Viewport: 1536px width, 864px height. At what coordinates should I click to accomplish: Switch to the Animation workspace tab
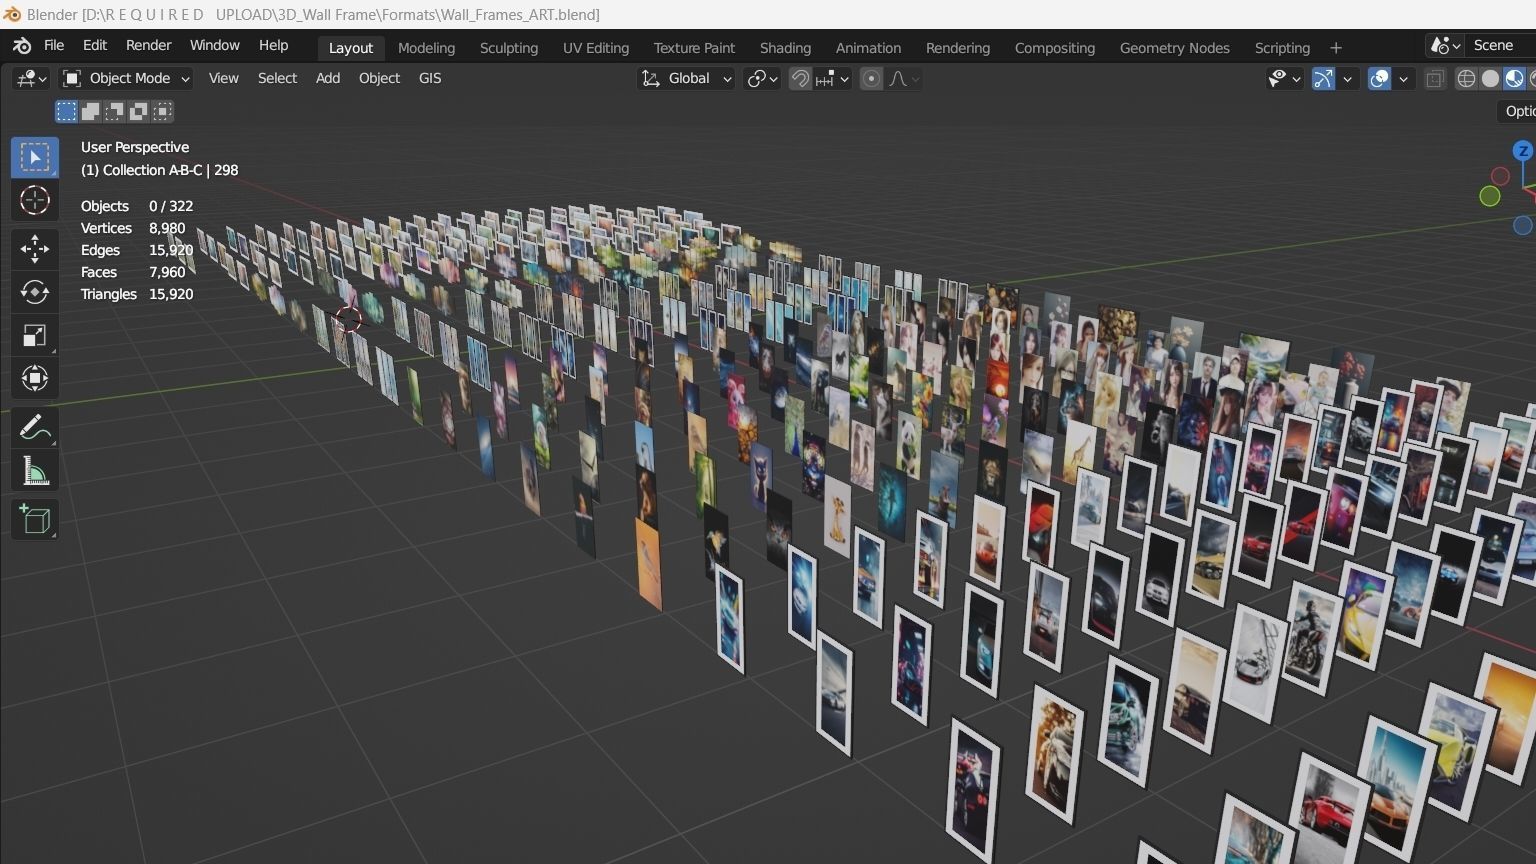pos(868,48)
